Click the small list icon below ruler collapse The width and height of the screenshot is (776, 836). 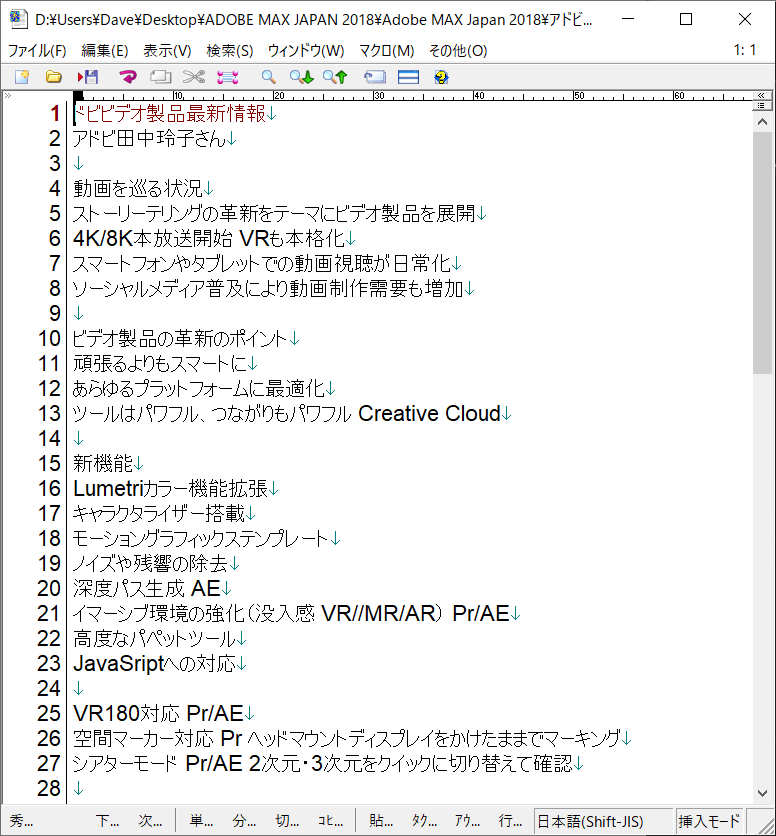pyautogui.click(x=761, y=105)
